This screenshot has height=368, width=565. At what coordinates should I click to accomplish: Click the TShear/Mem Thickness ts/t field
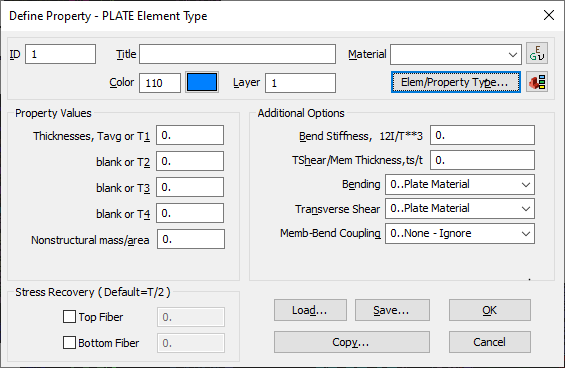[482, 160]
